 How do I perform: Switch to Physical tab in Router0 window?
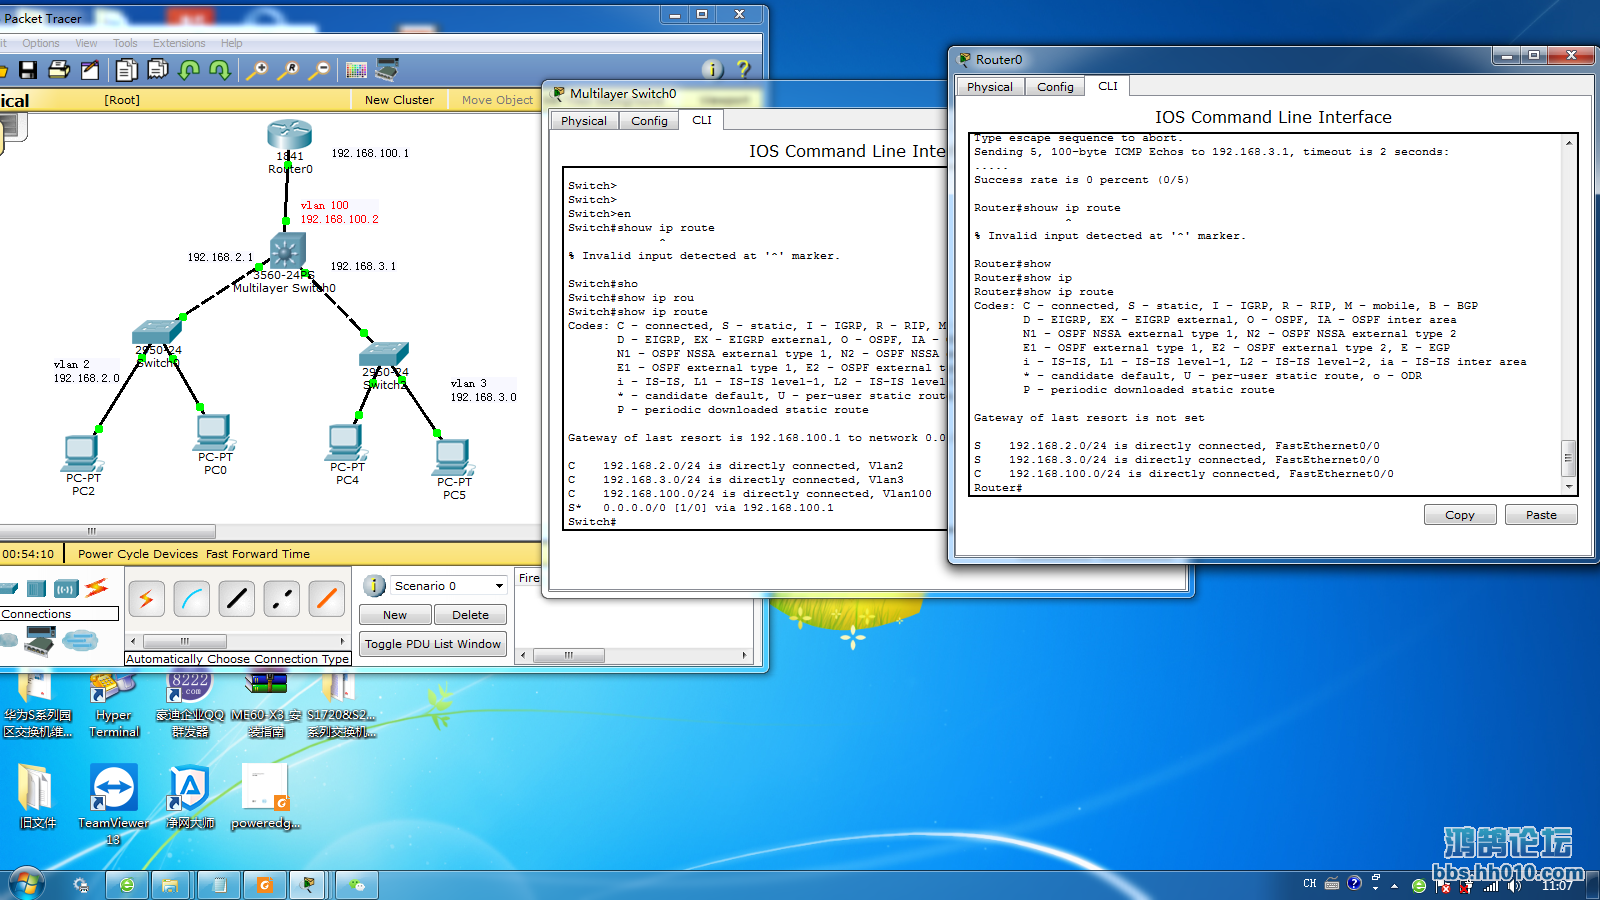pos(989,87)
